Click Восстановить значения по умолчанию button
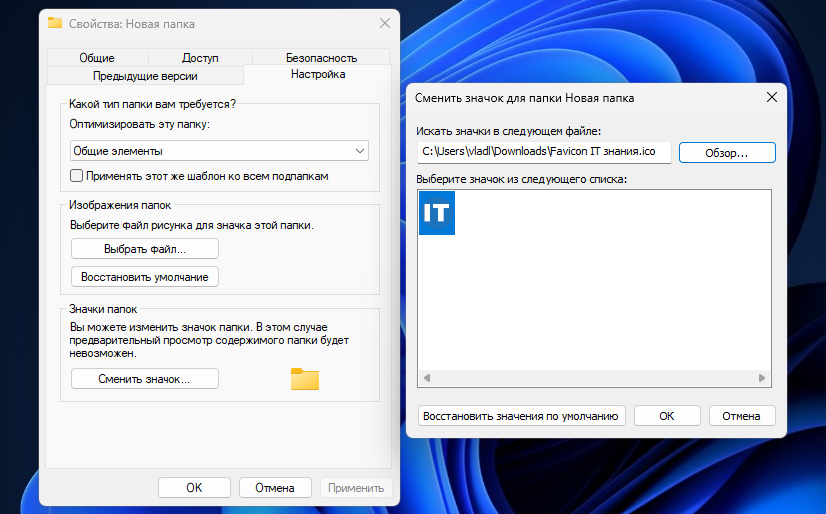826x514 pixels. pos(522,416)
